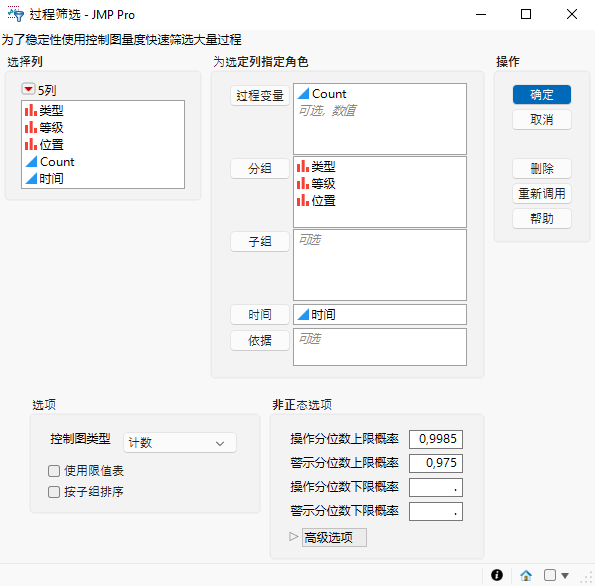Expand the 高级选项 disclosure triangle
This screenshot has height=586, width=595.
pyautogui.click(x=293, y=537)
